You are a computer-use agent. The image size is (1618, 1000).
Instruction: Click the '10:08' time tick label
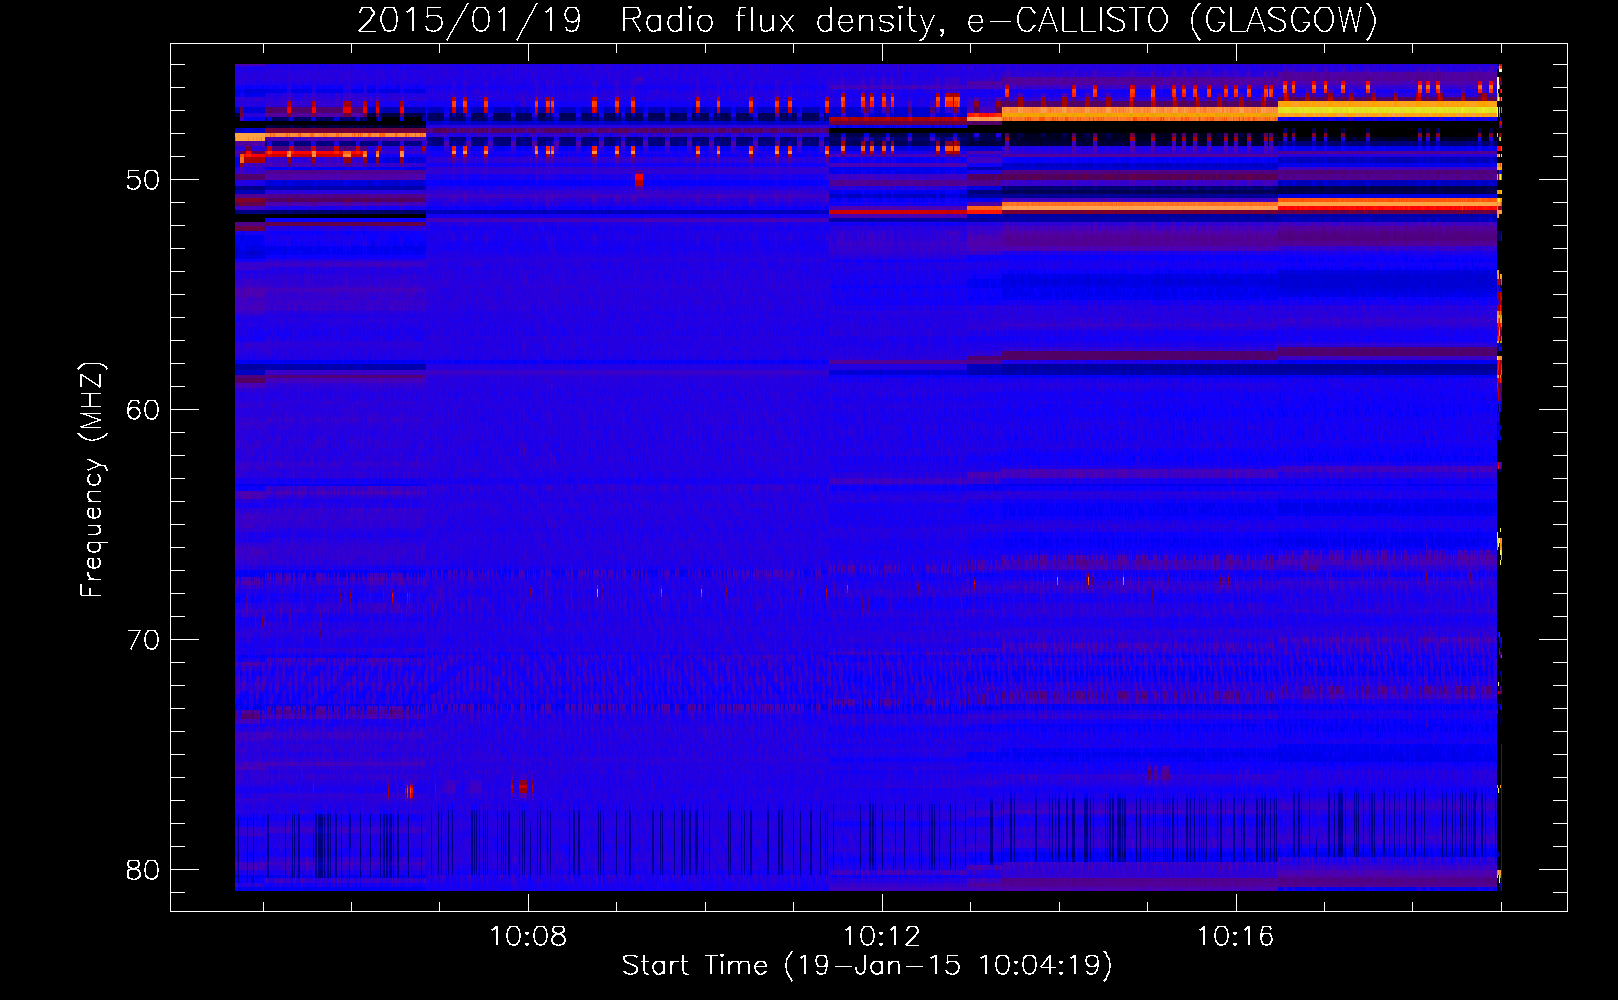point(527,936)
